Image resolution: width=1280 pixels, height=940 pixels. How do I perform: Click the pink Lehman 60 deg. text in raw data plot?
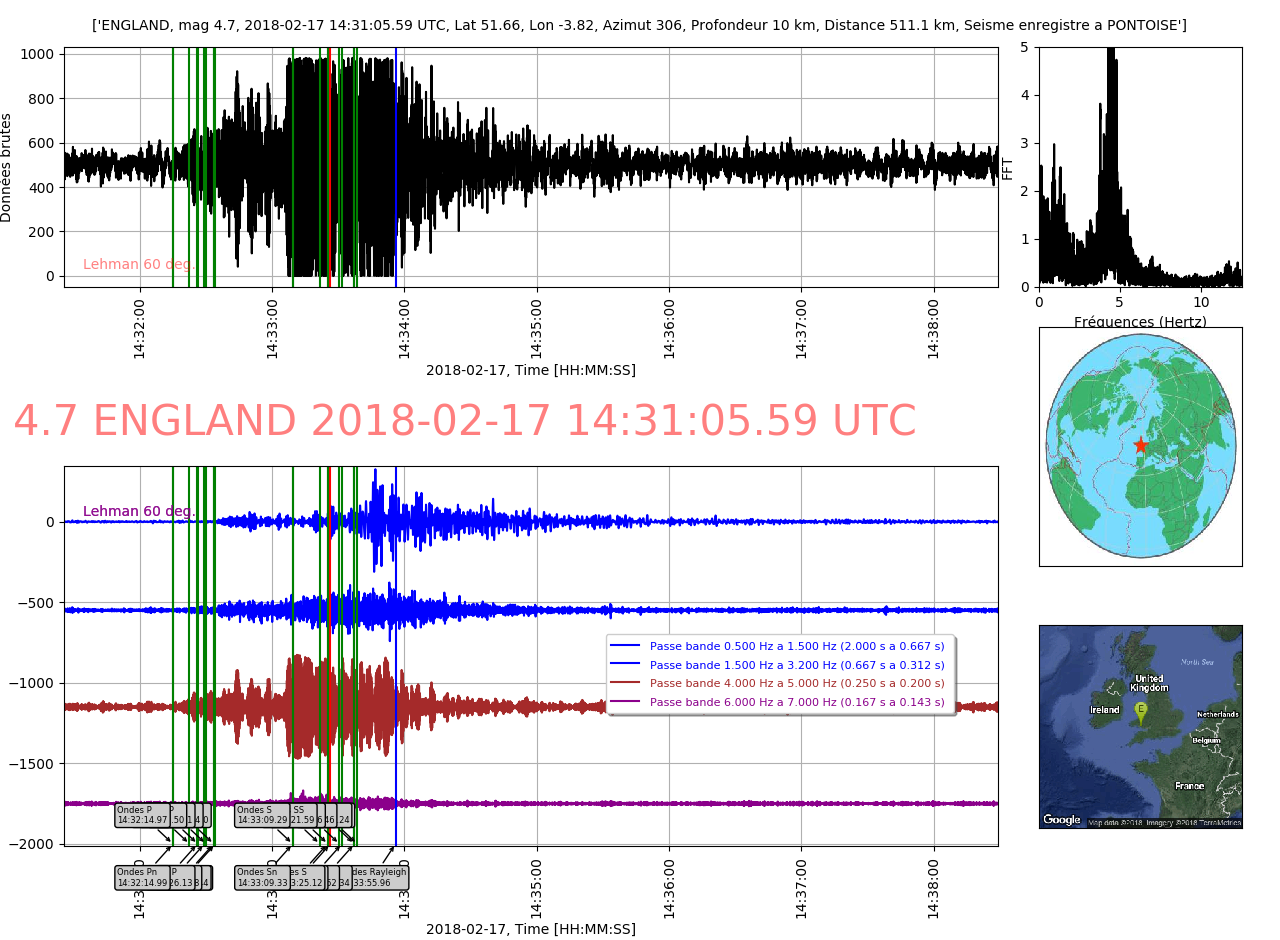point(139,265)
